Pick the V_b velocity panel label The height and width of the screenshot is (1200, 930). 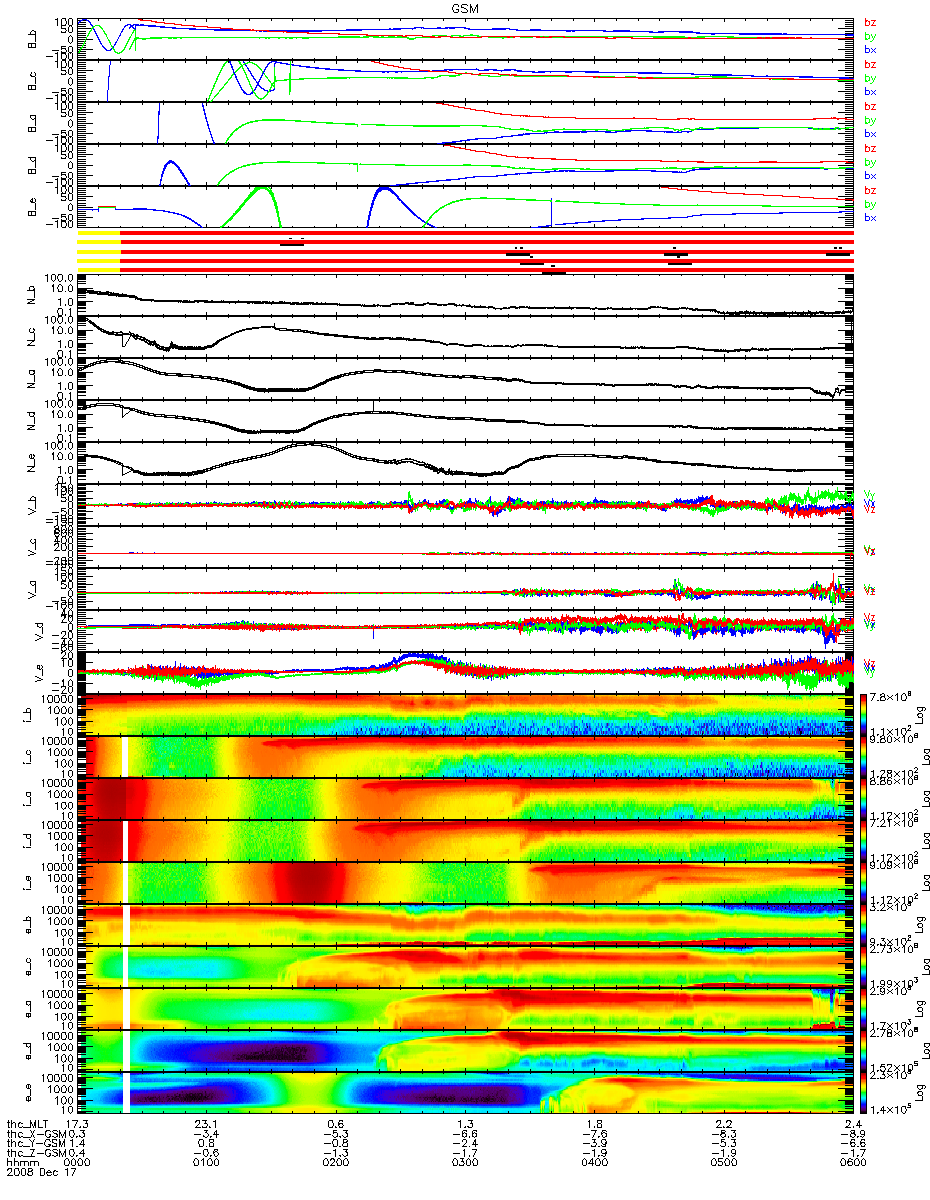[x=33, y=505]
